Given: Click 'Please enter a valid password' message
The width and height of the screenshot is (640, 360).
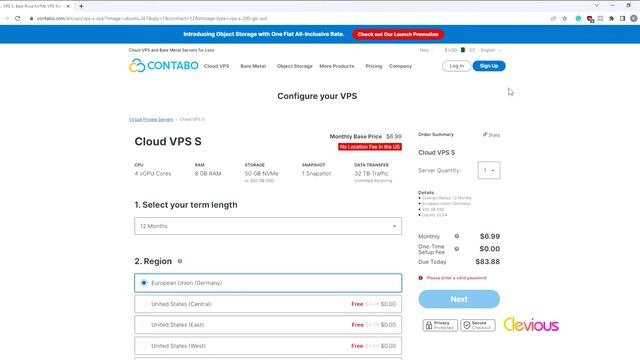Looking at the screenshot, I should [456, 278].
